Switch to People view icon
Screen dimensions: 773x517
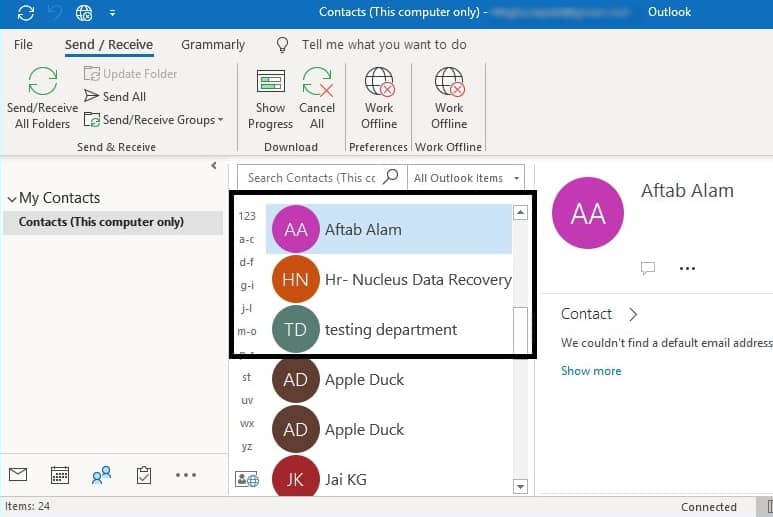[102, 475]
